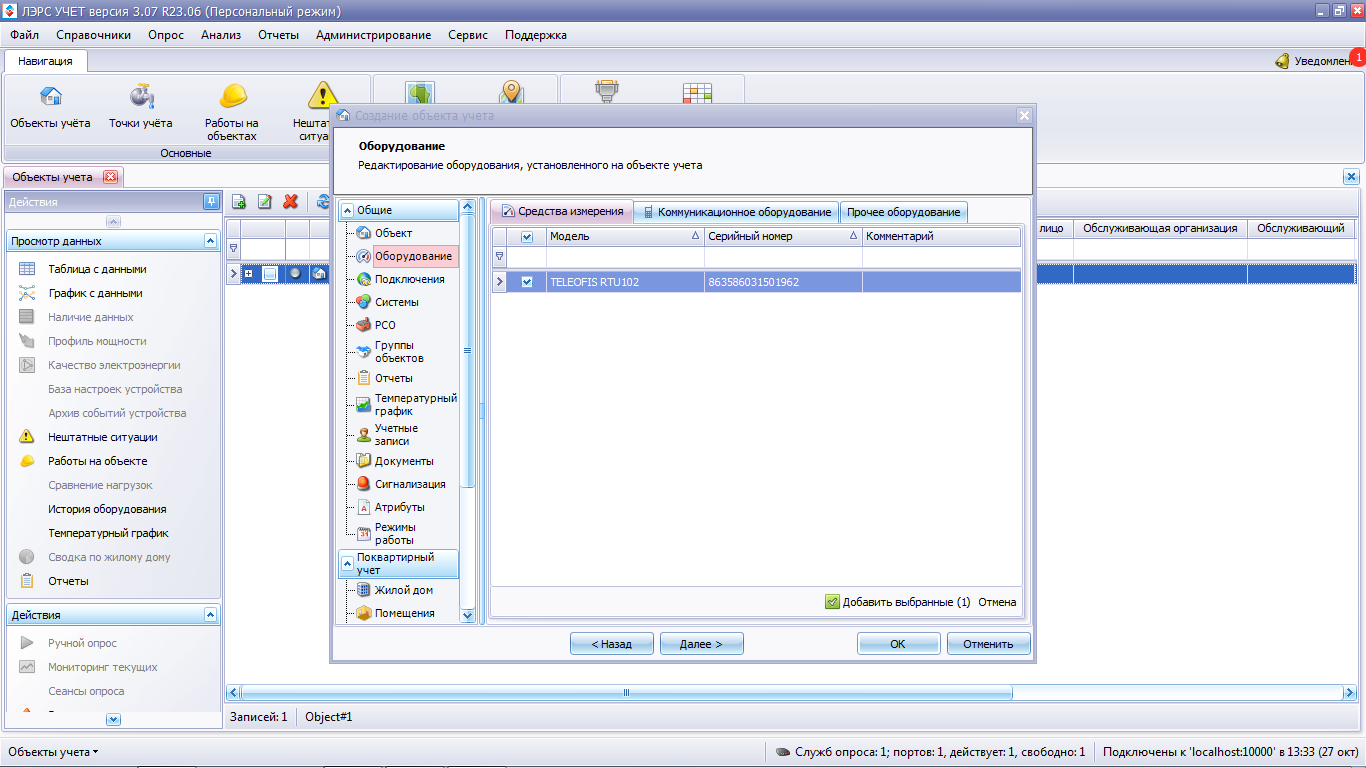The height and width of the screenshot is (768, 1366).
Task: Click the add new object toolbar icon
Action: click(239, 202)
